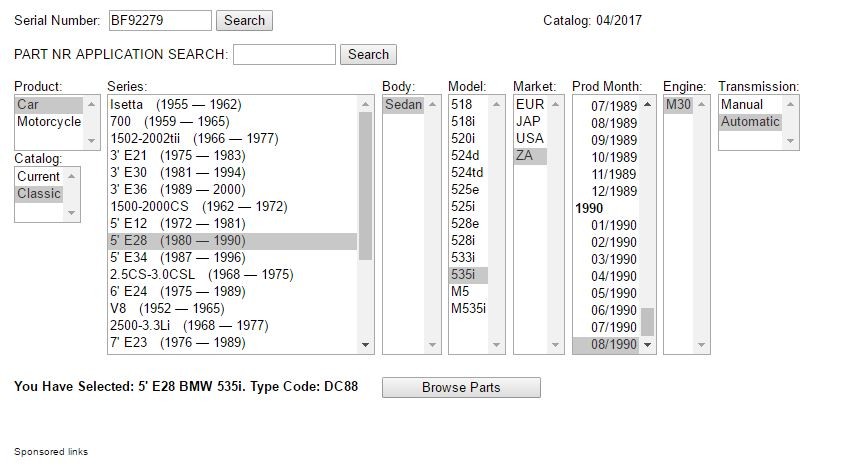Click Product list scroll down arrow
856x476 pixels.
(91, 141)
